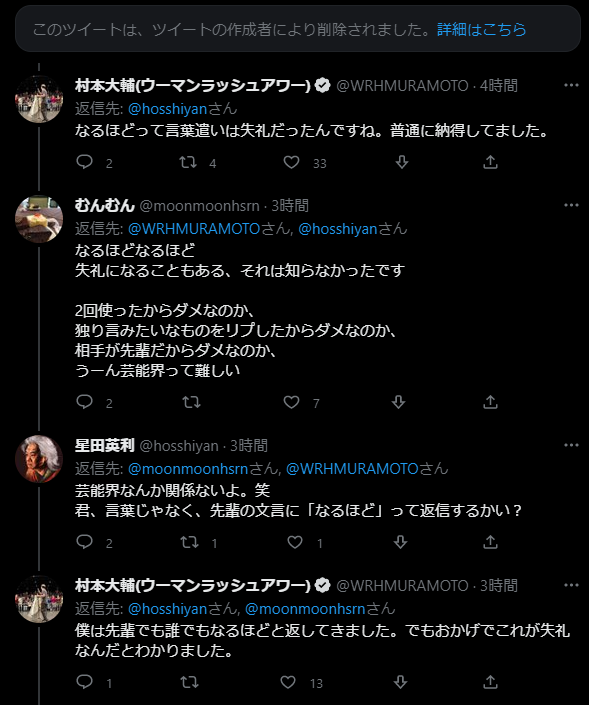
Task: Download icon on むんむん's tweet
Action: click(x=398, y=402)
